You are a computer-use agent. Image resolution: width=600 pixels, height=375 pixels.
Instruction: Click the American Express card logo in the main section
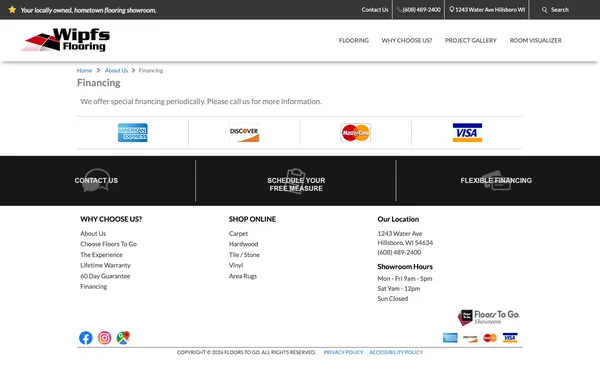(x=133, y=133)
